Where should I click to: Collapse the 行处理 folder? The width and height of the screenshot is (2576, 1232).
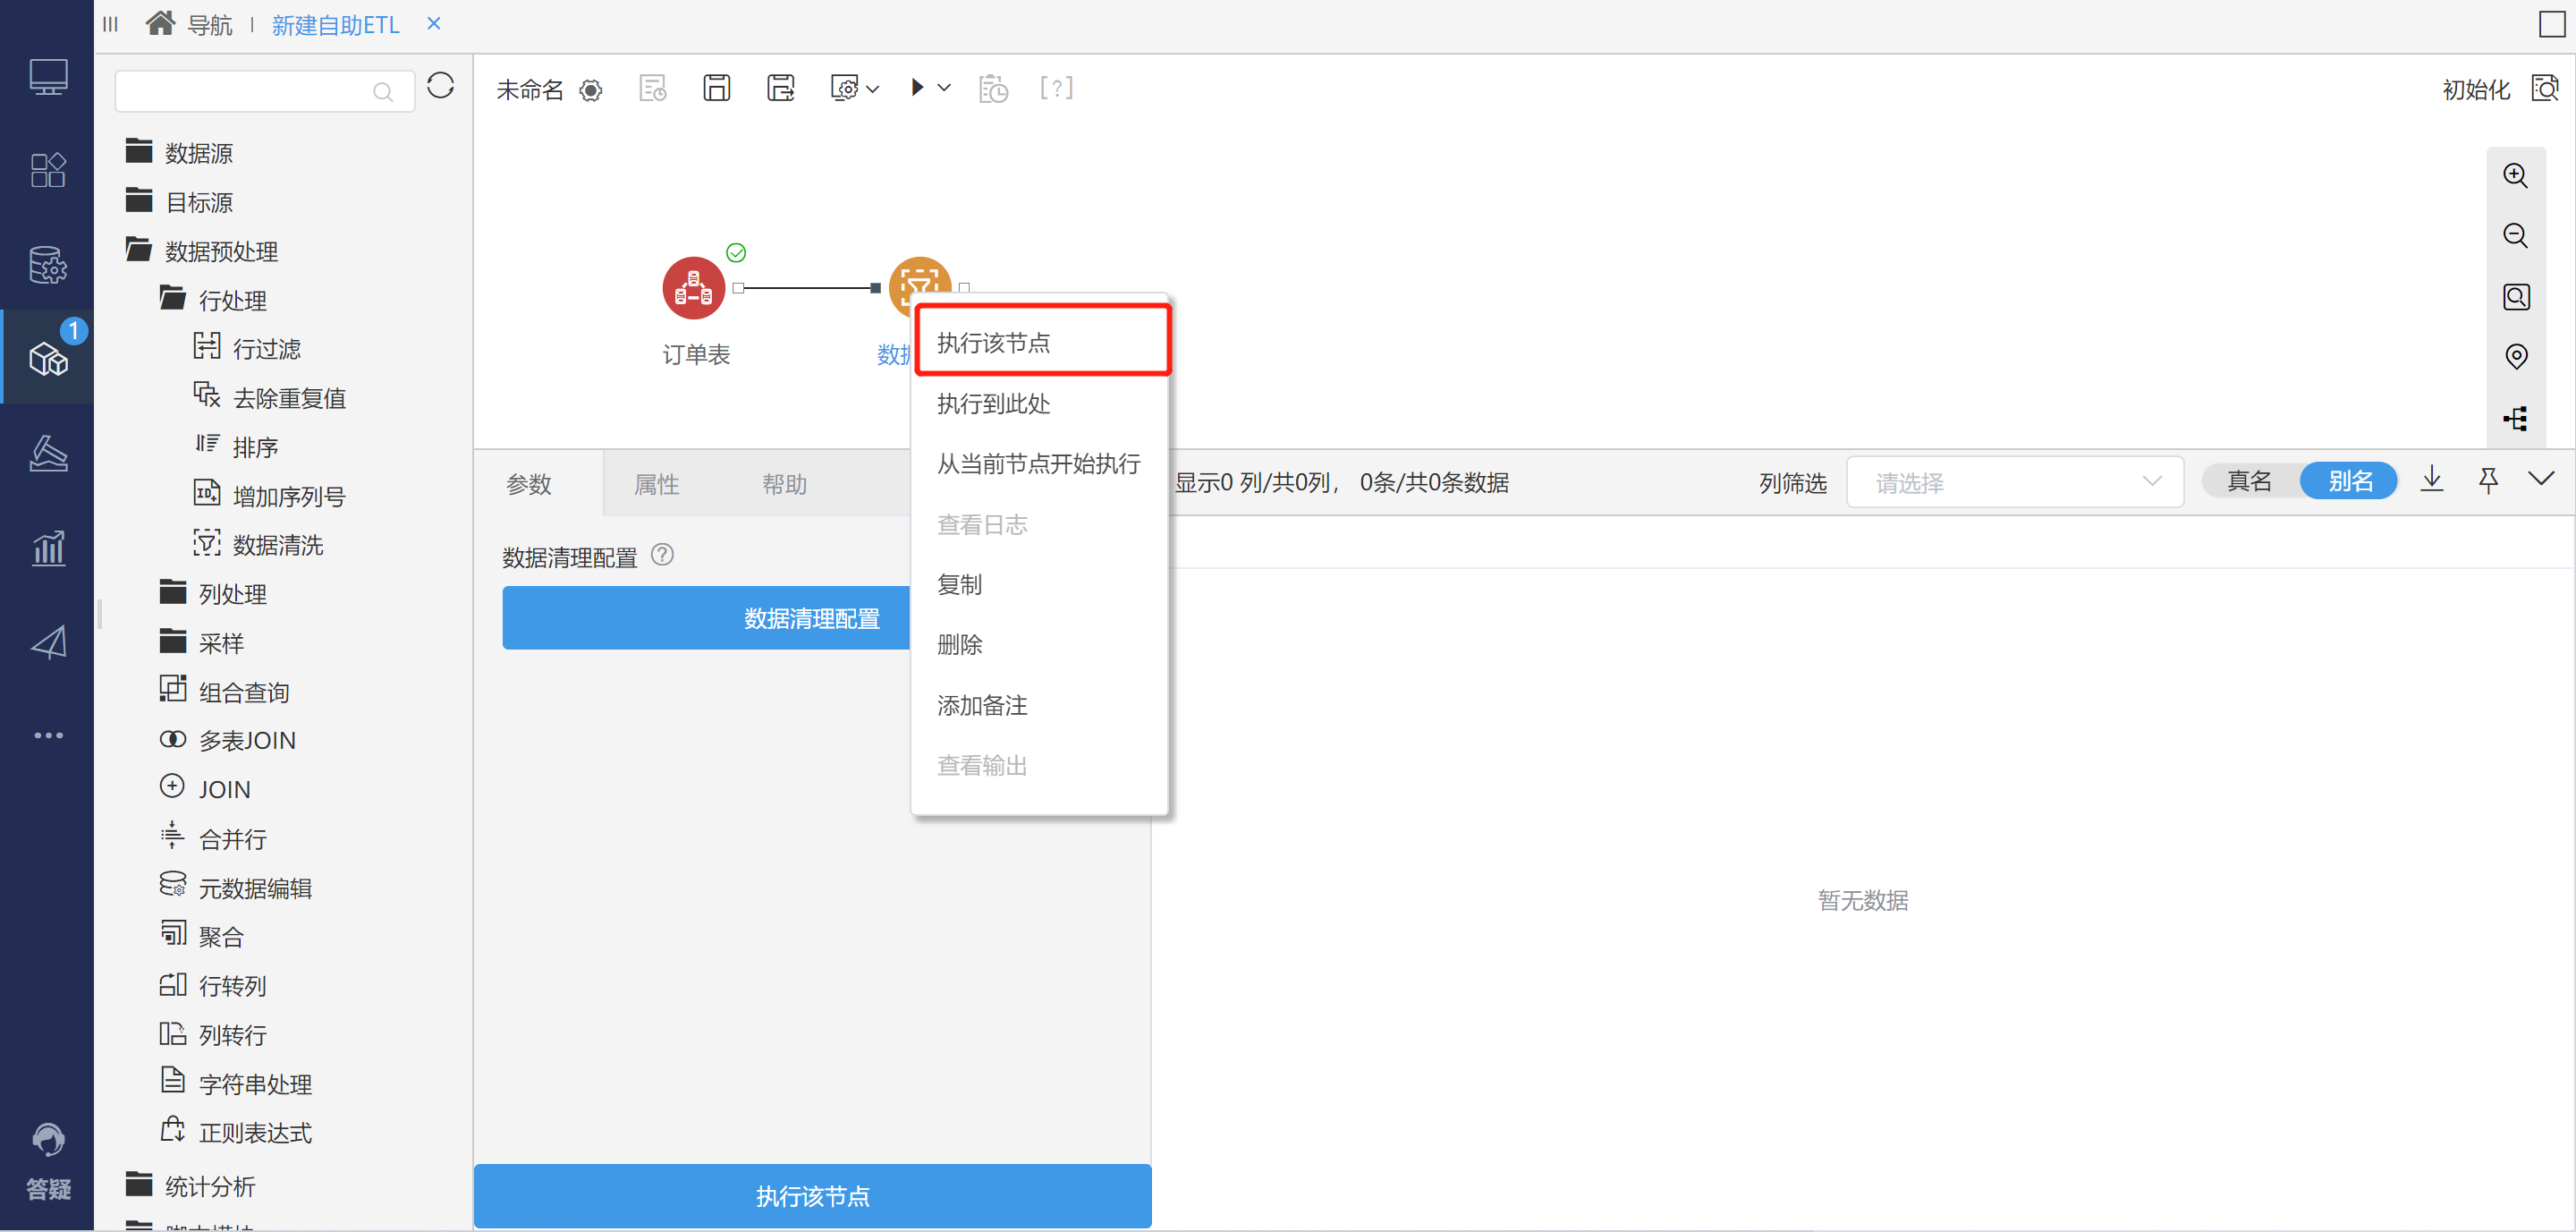[214, 299]
